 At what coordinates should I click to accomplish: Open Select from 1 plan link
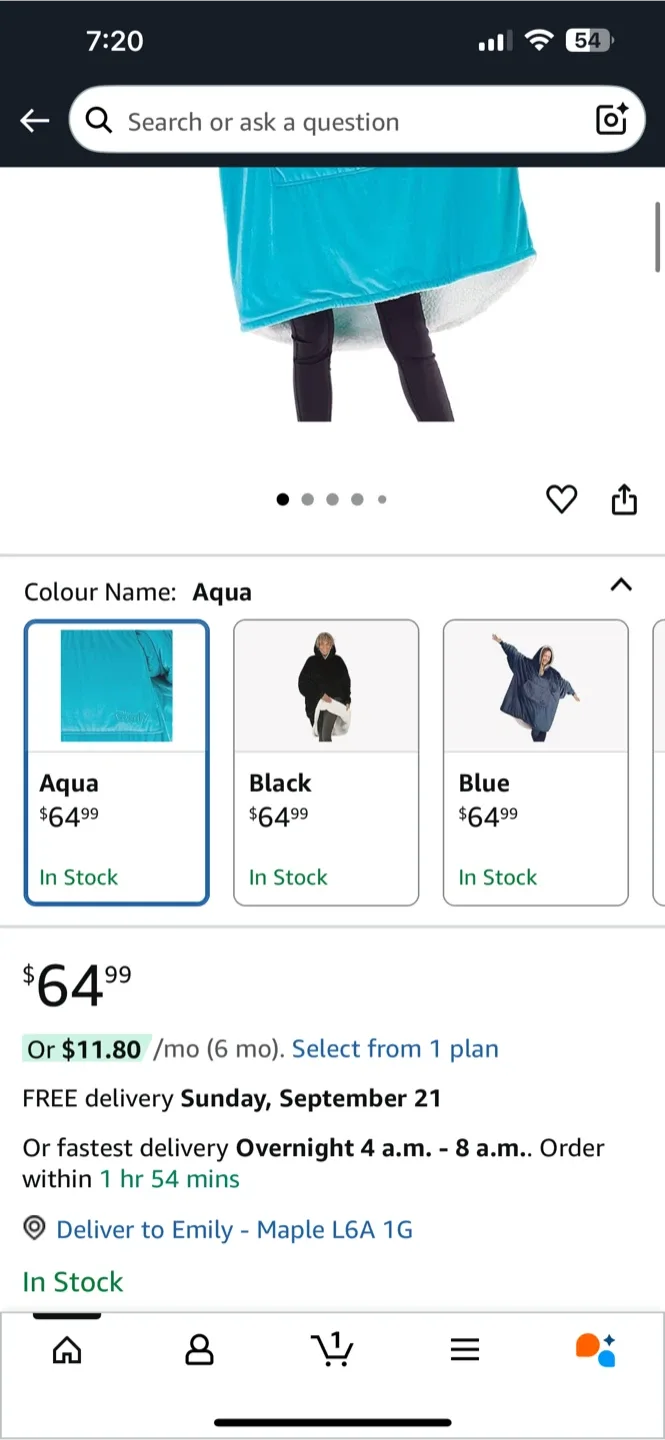click(x=396, y=1049)
